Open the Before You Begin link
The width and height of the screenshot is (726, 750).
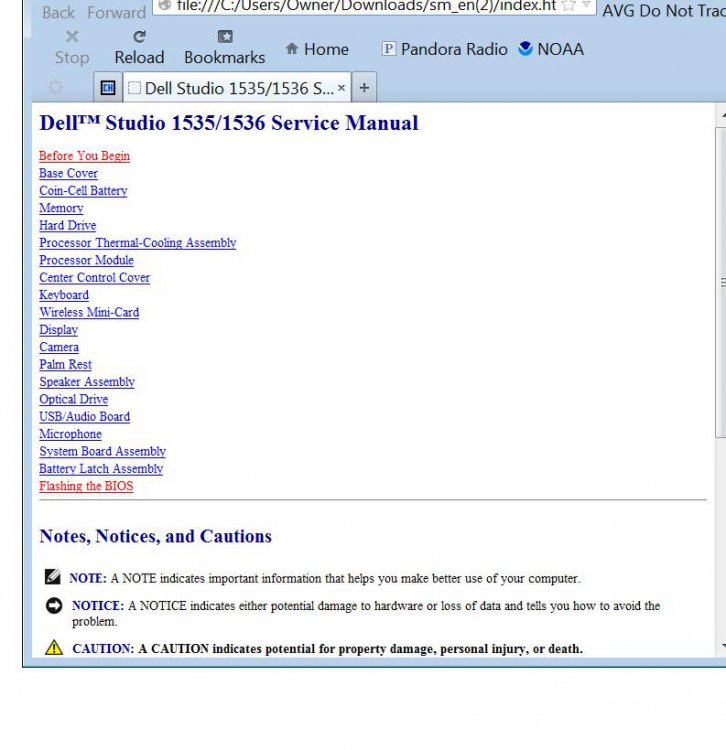pos(84,156)
